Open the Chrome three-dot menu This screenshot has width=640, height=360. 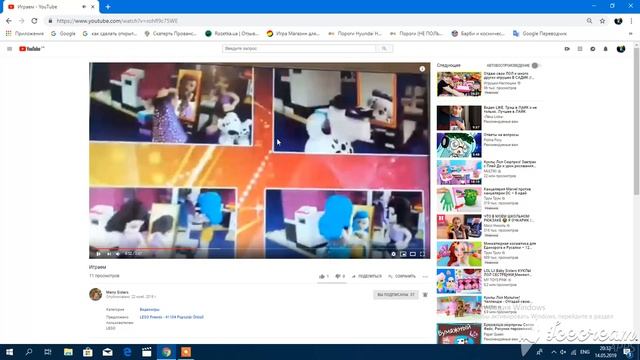tap(632, 21)
